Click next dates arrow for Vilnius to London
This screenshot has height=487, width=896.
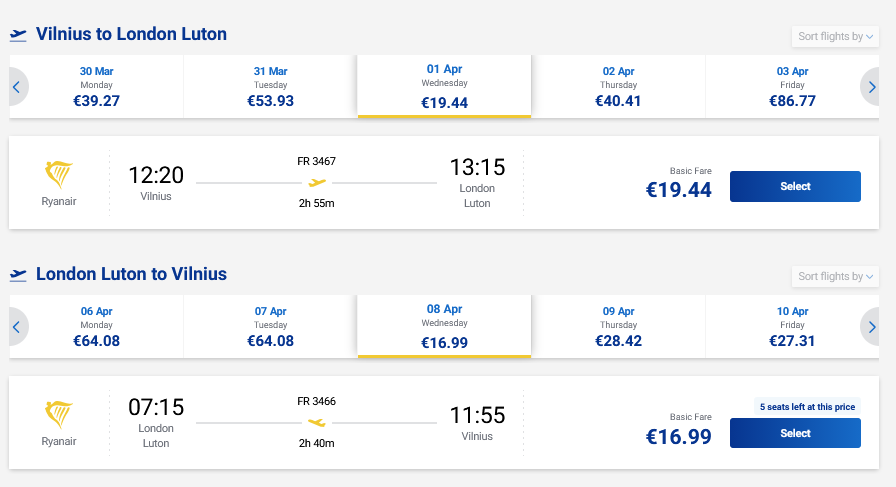point(872,87)
